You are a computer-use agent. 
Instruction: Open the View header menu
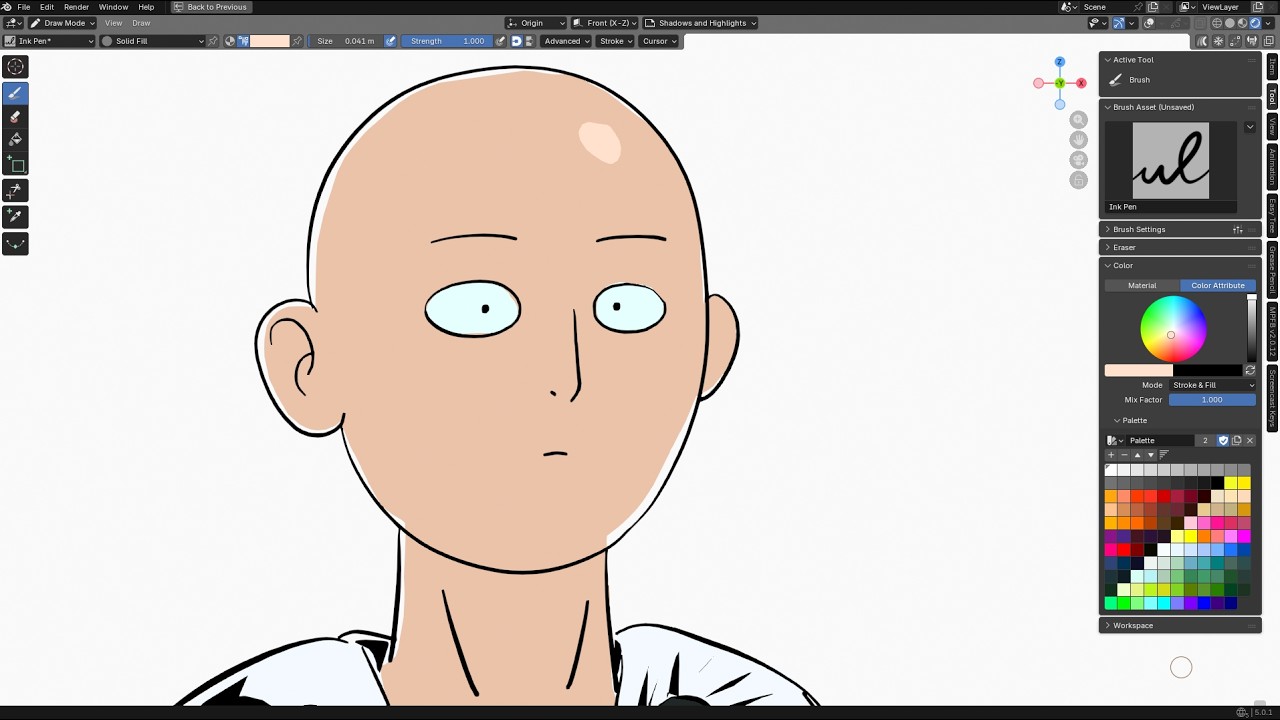[114, 23]
